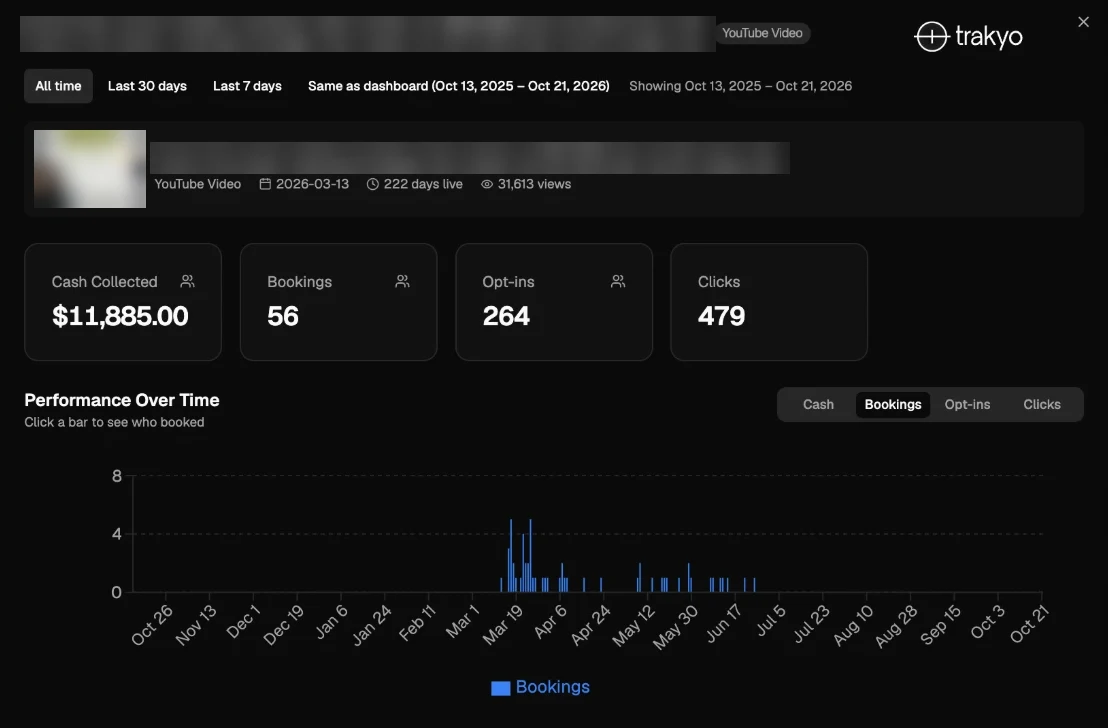Select the Last 30 days range

click(x=147, y=86)
